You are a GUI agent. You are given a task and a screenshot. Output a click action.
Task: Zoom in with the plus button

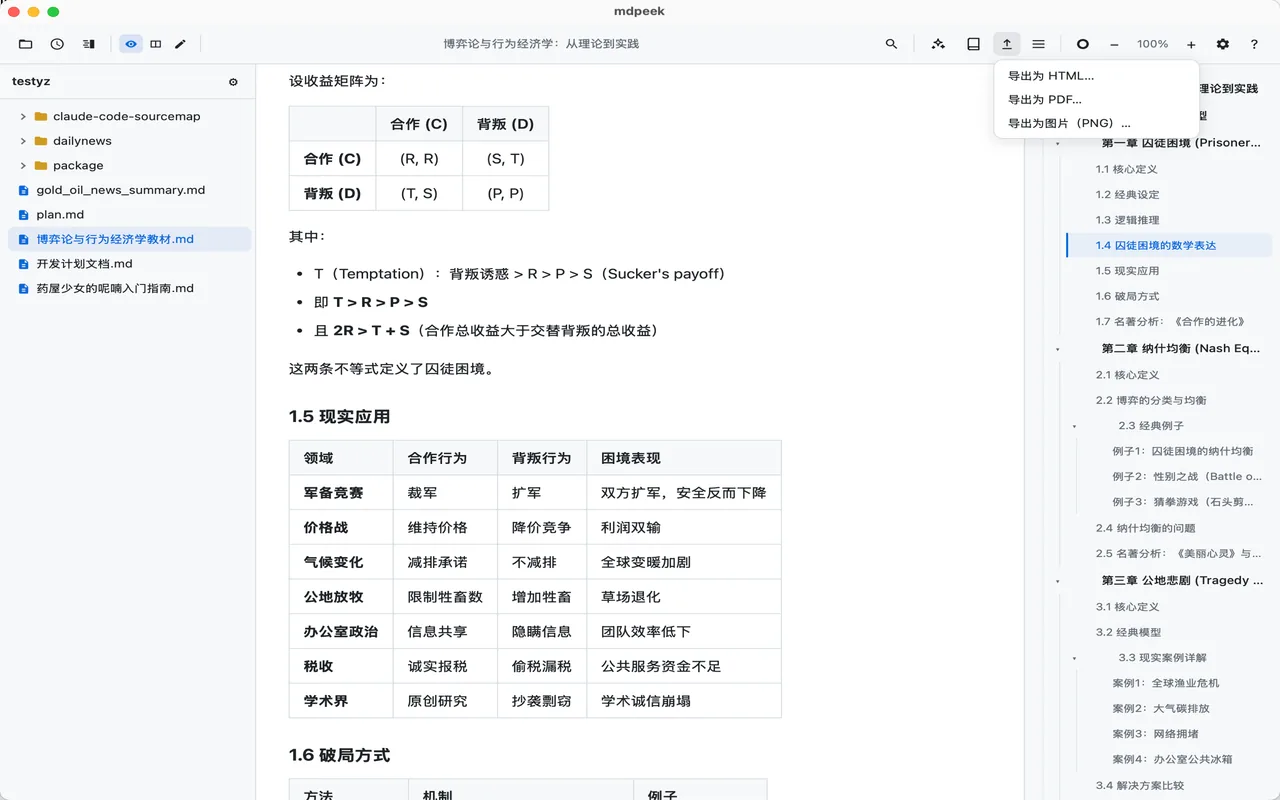(1191, 44)
